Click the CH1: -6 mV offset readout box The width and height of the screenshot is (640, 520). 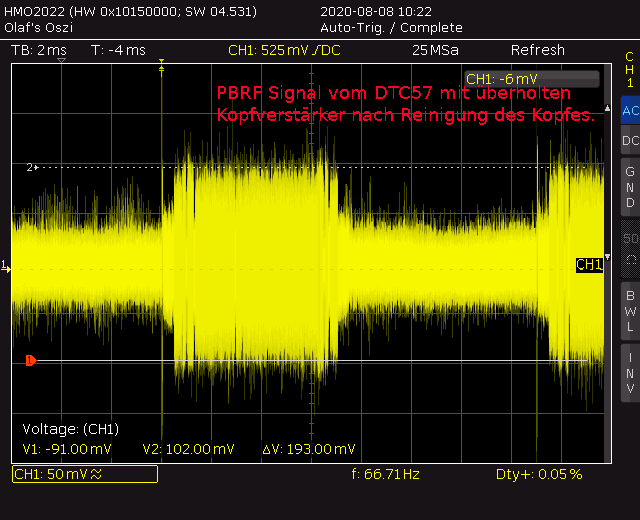532,78
